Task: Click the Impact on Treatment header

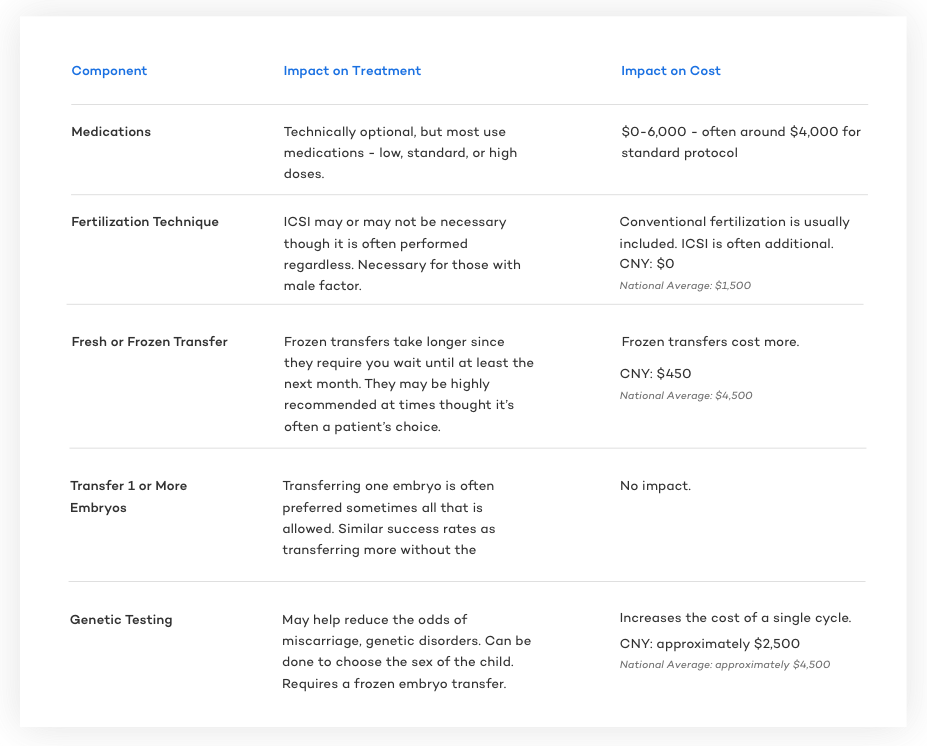Action: coord(352,71)
